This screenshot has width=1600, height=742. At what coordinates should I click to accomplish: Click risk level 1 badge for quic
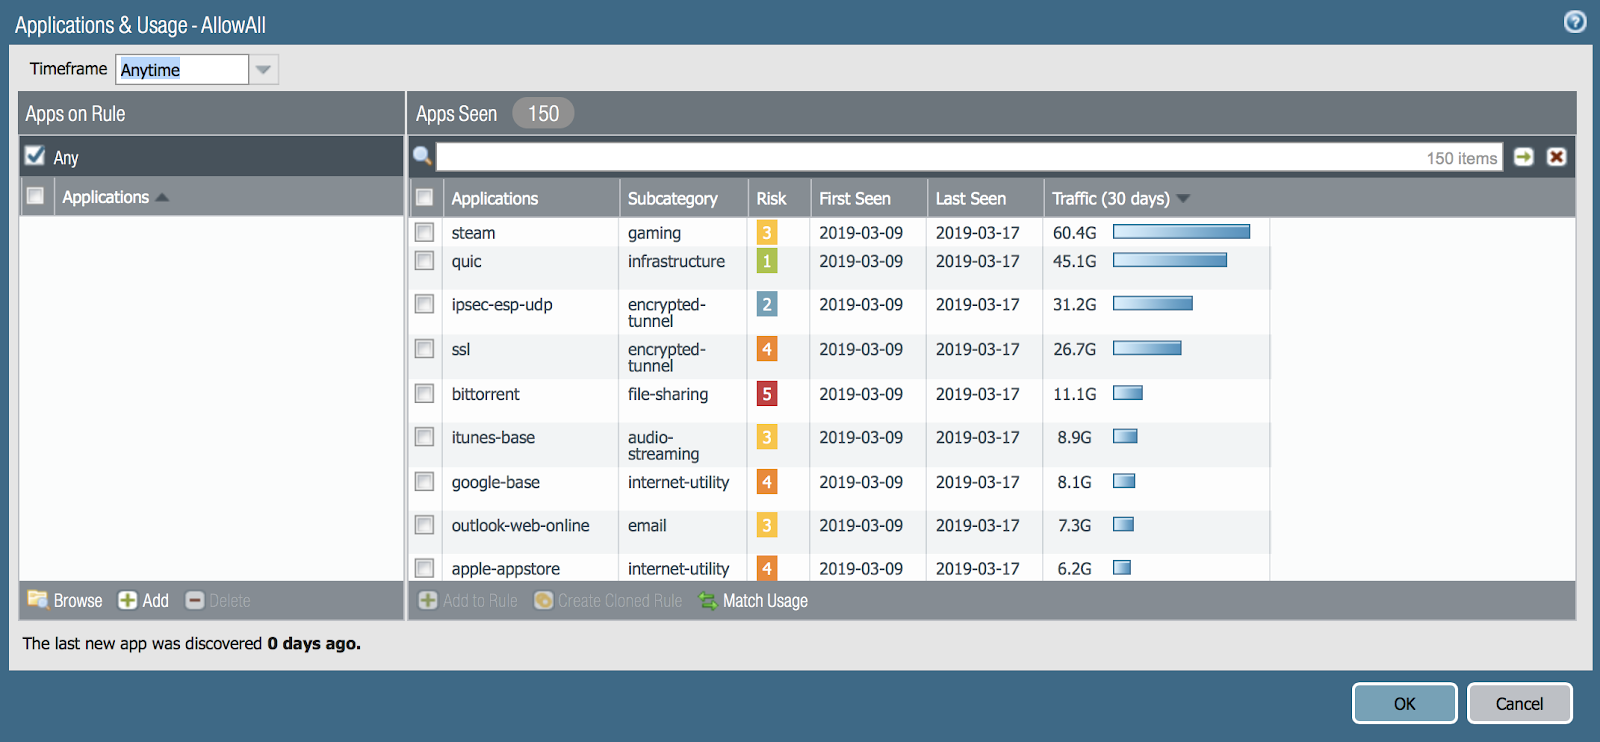click(x=767, y=261)
